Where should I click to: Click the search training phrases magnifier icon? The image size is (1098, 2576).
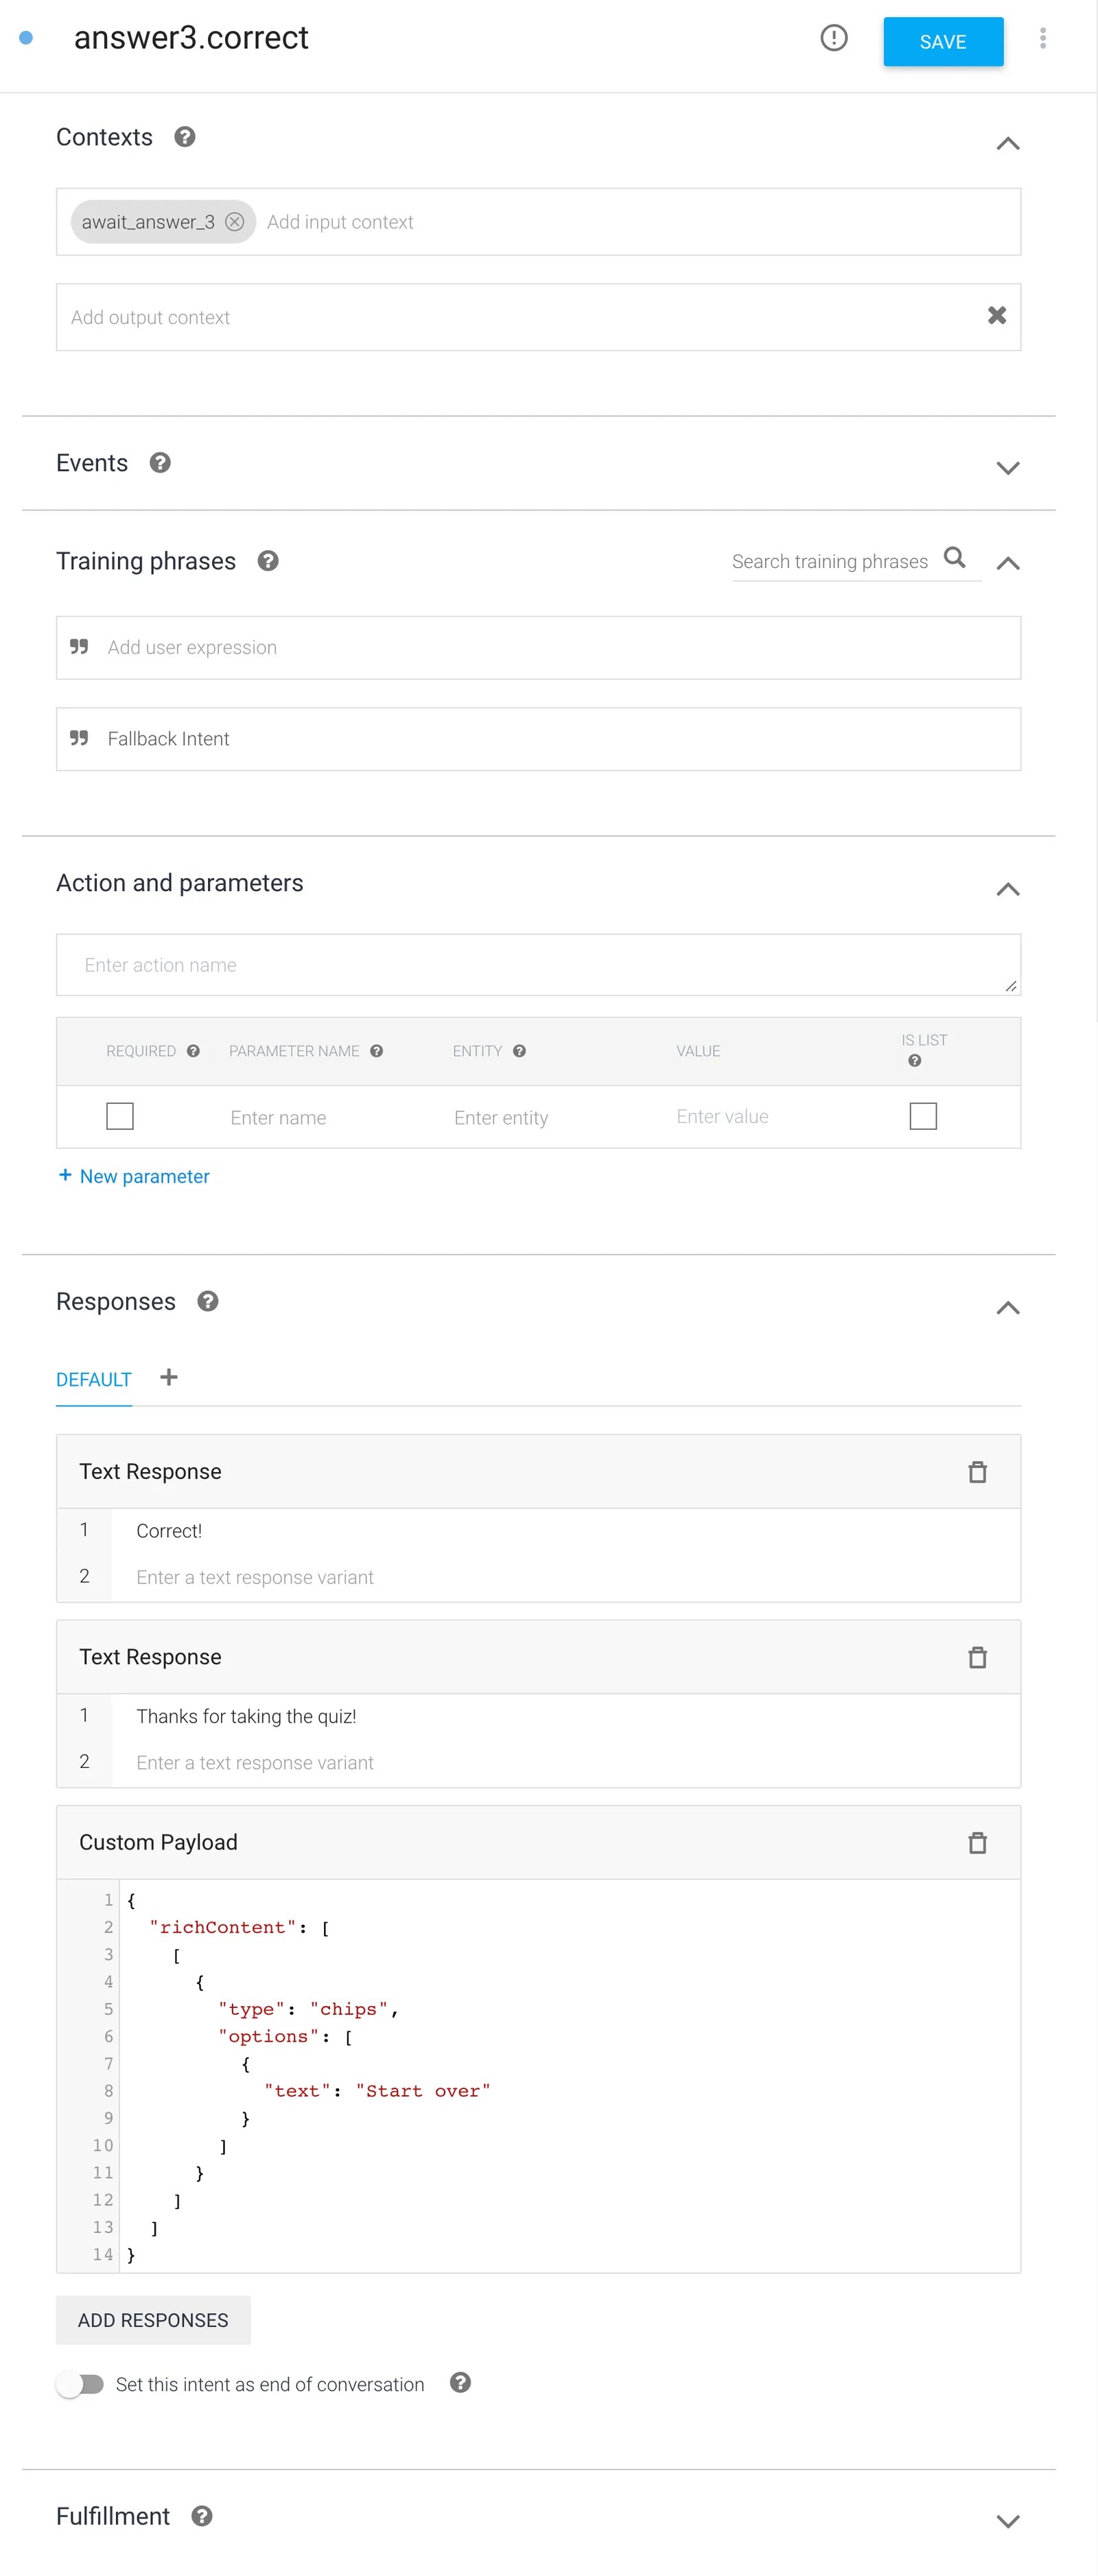[x=955, y=558]
